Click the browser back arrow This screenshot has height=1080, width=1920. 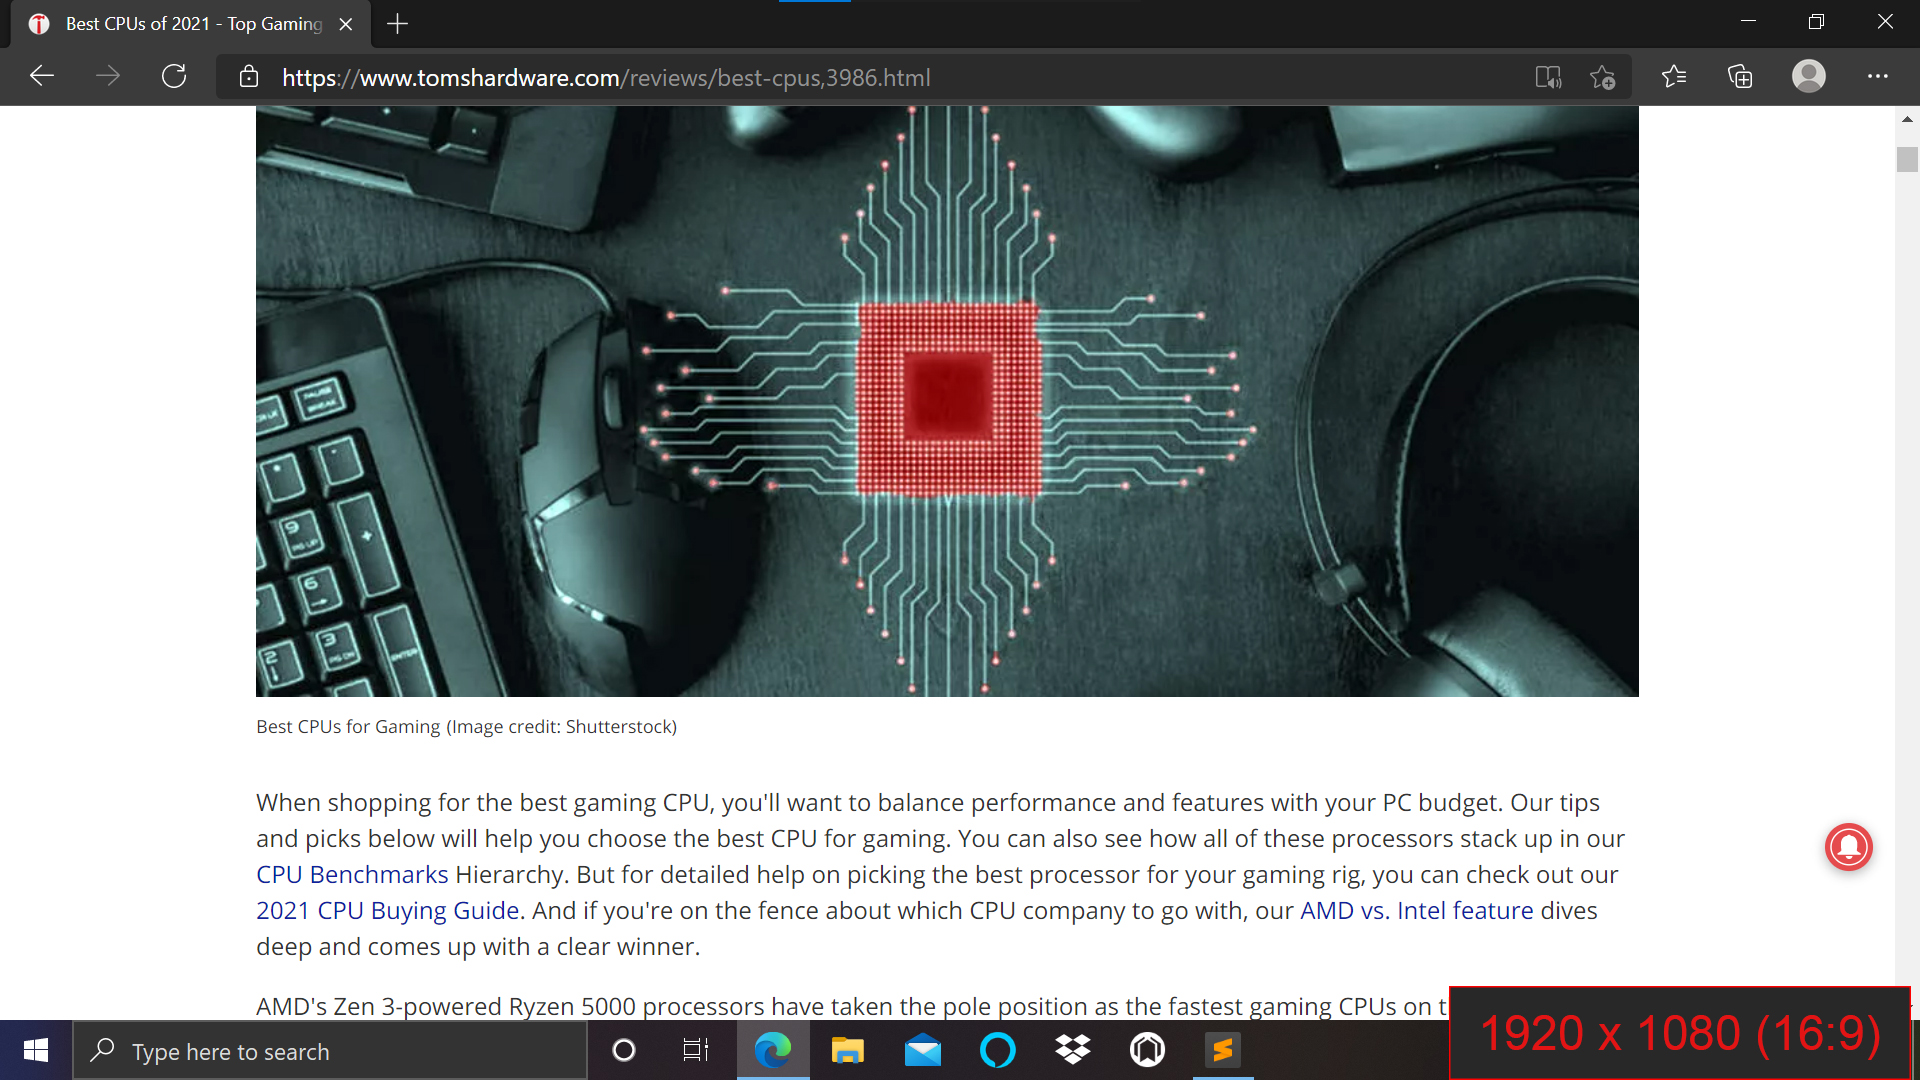point(42,77)
